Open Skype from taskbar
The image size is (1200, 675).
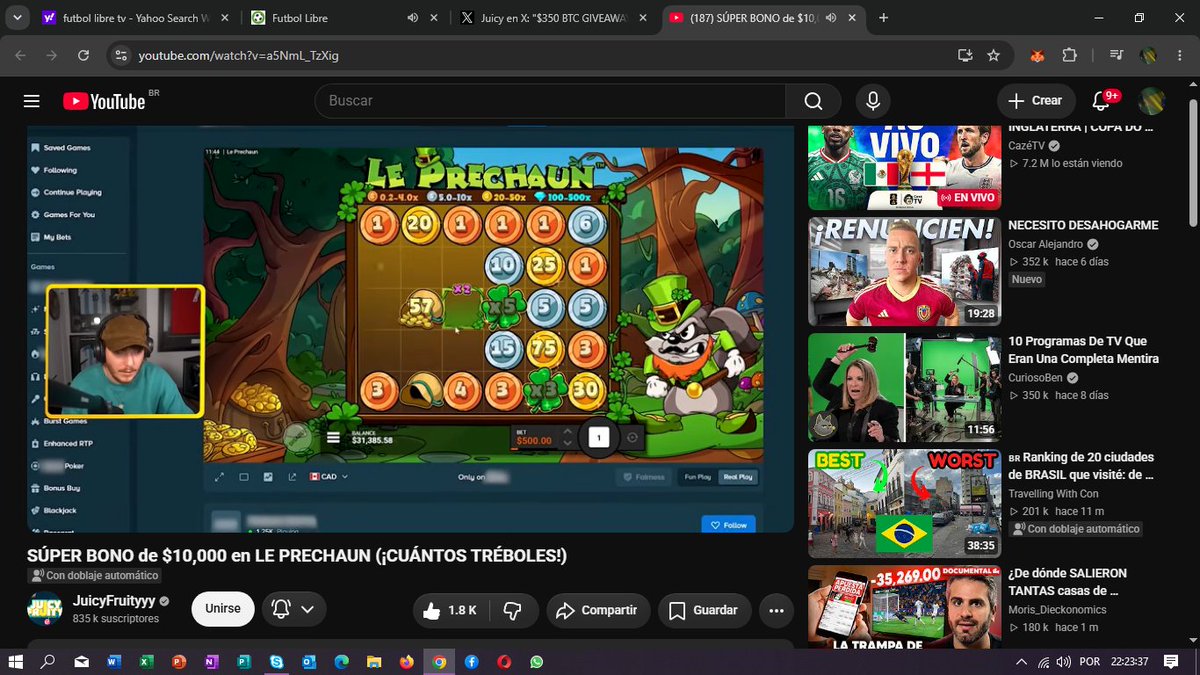click(x=275, y=662)
